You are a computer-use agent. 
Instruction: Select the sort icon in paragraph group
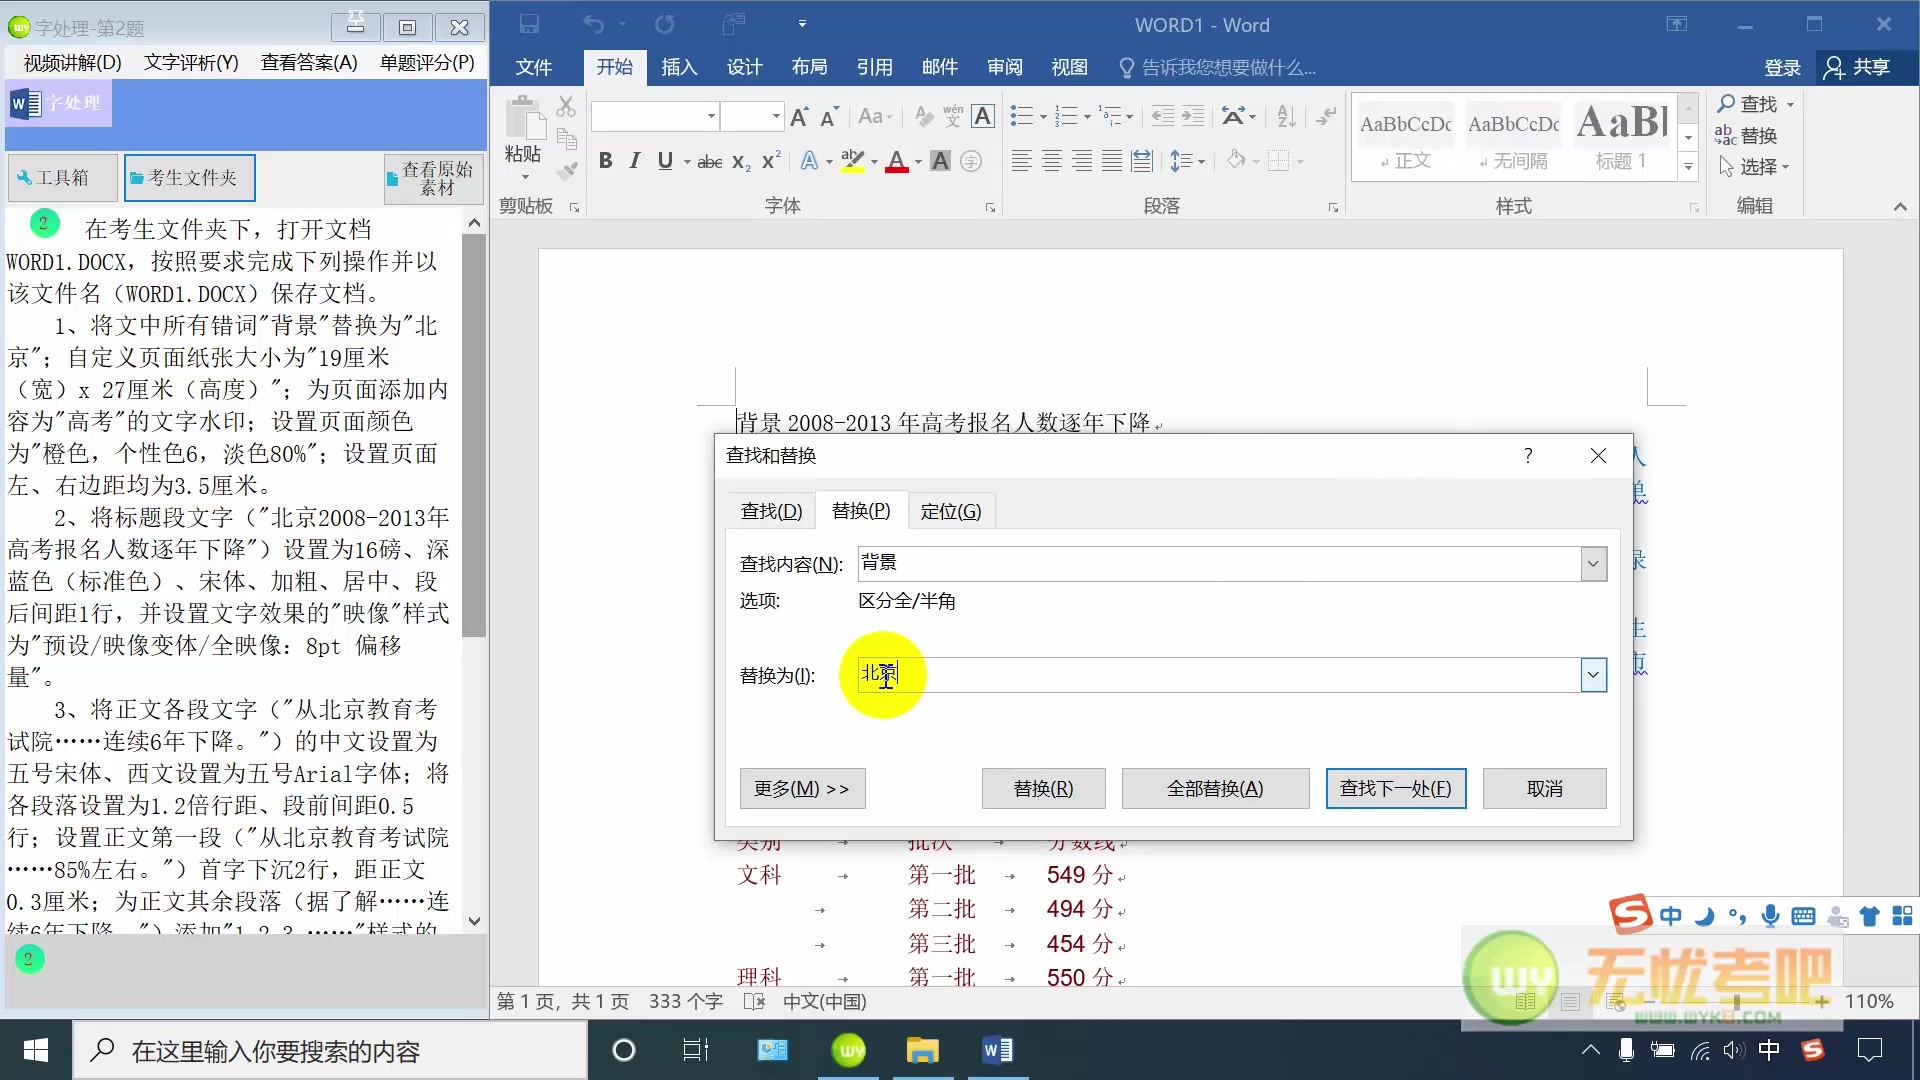[1286, 116]
